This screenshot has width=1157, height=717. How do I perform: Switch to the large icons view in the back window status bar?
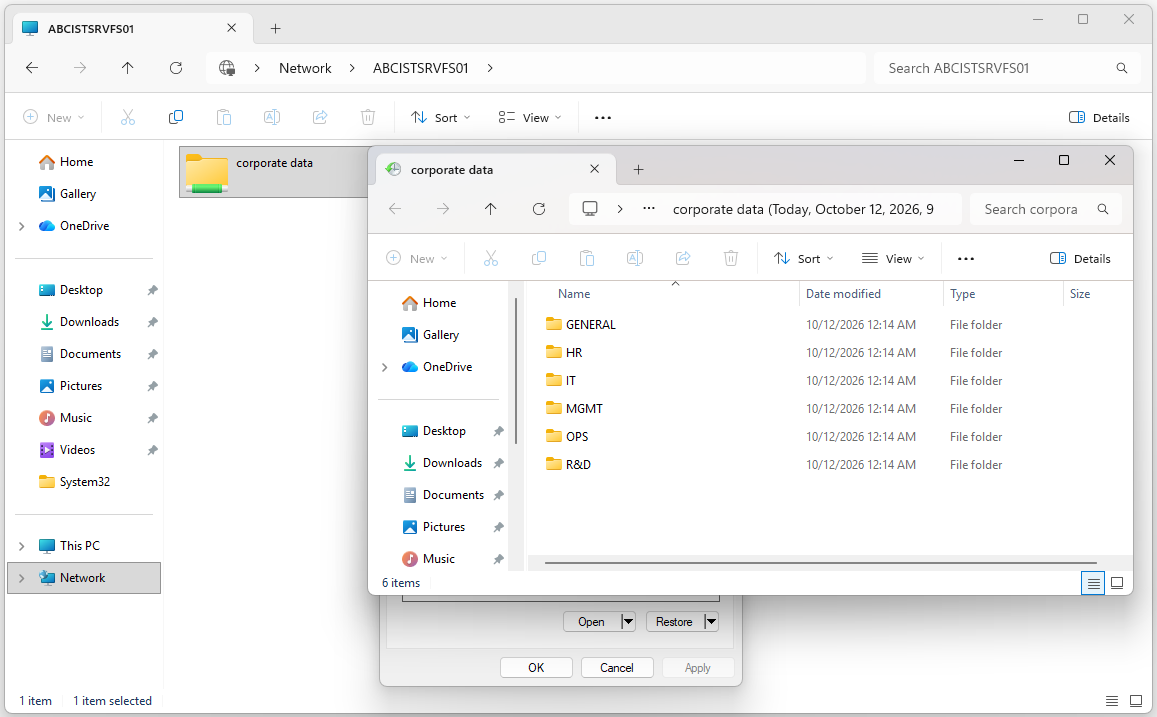pyautogui.click(x=1136, y=701)
